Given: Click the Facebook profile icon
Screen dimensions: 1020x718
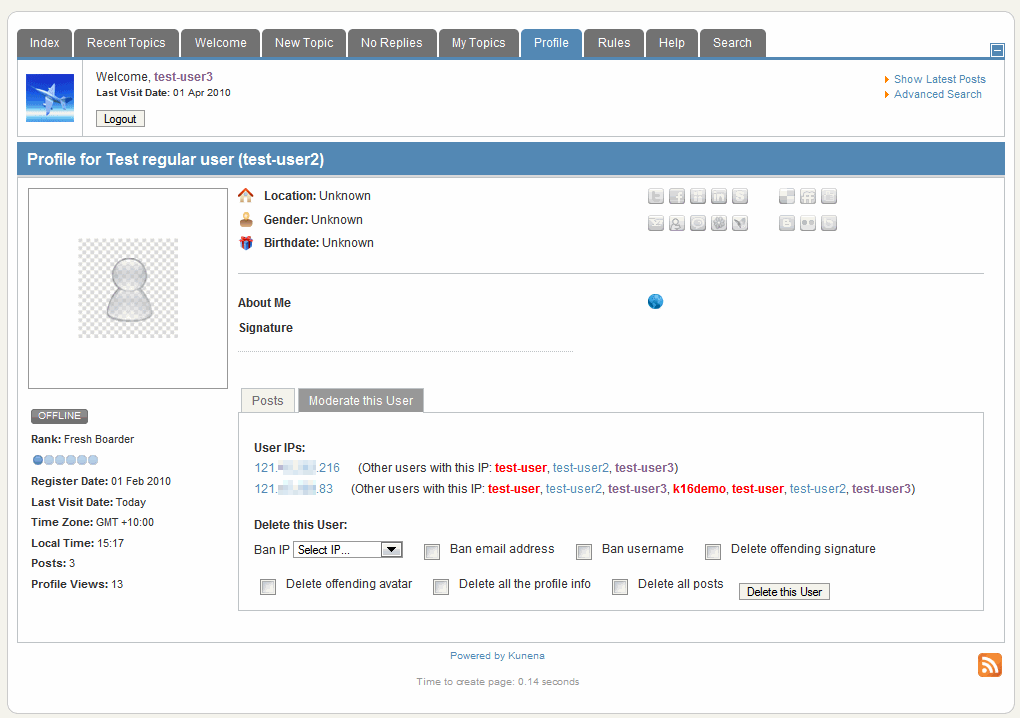Looking at the screenshot, I should 677,197.
